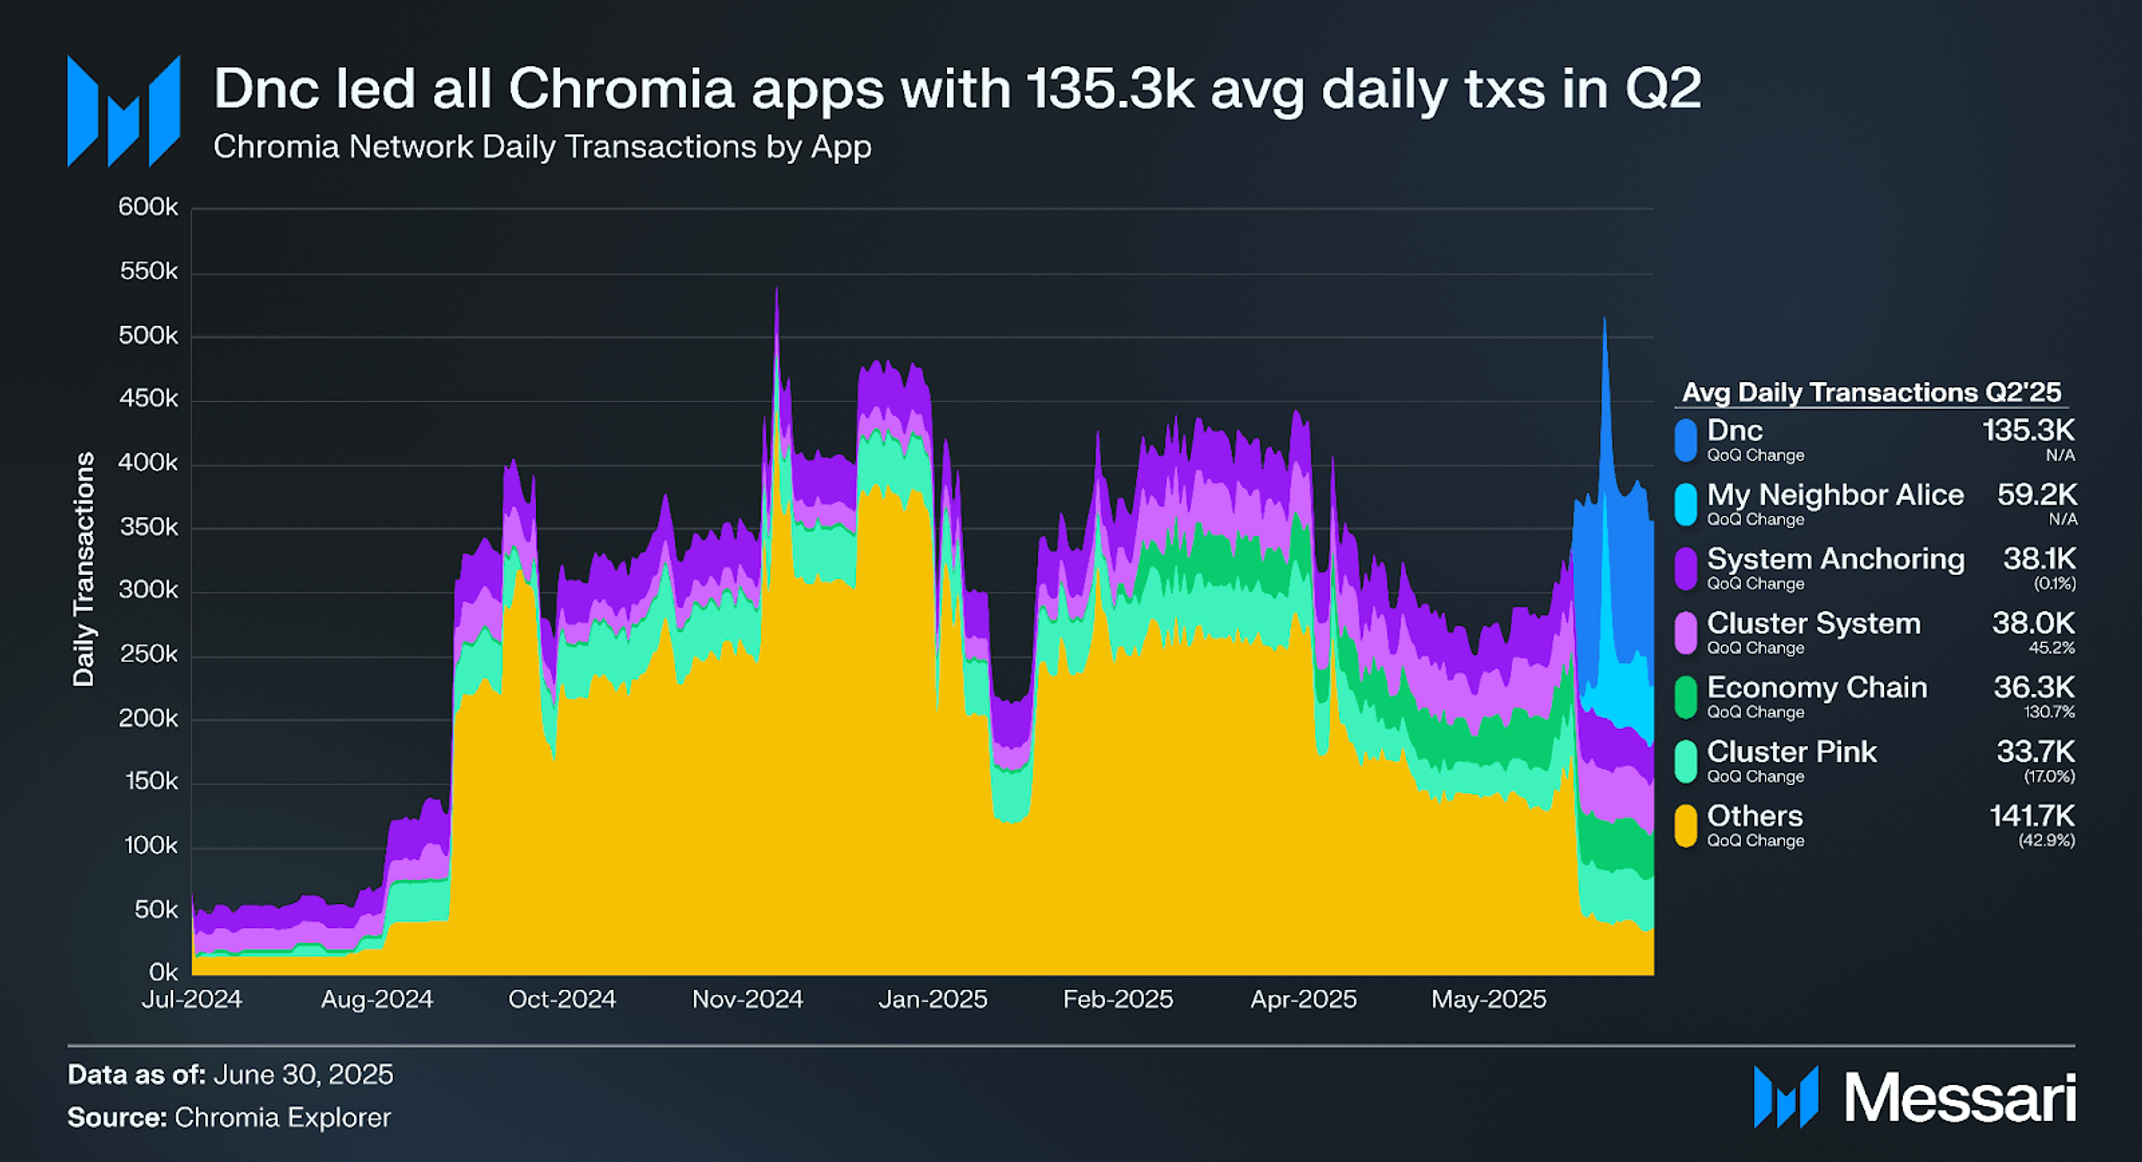
Task: Click the Avg Daily Transactions Q2'25 legend header
Action: click(1871, 392)
